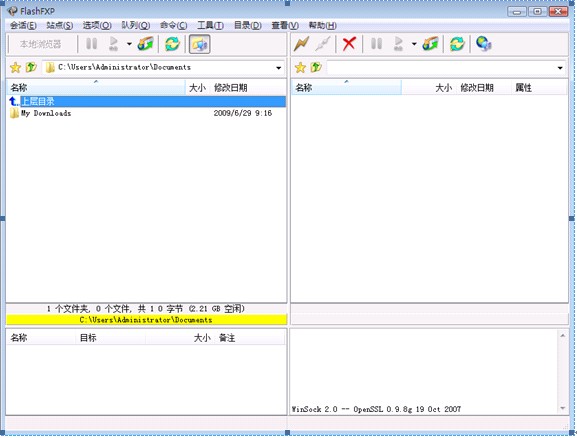This screenshot has height=438, width=577.
Task: Open the 查看(V) menu
Action: click(x=285, y=25)
